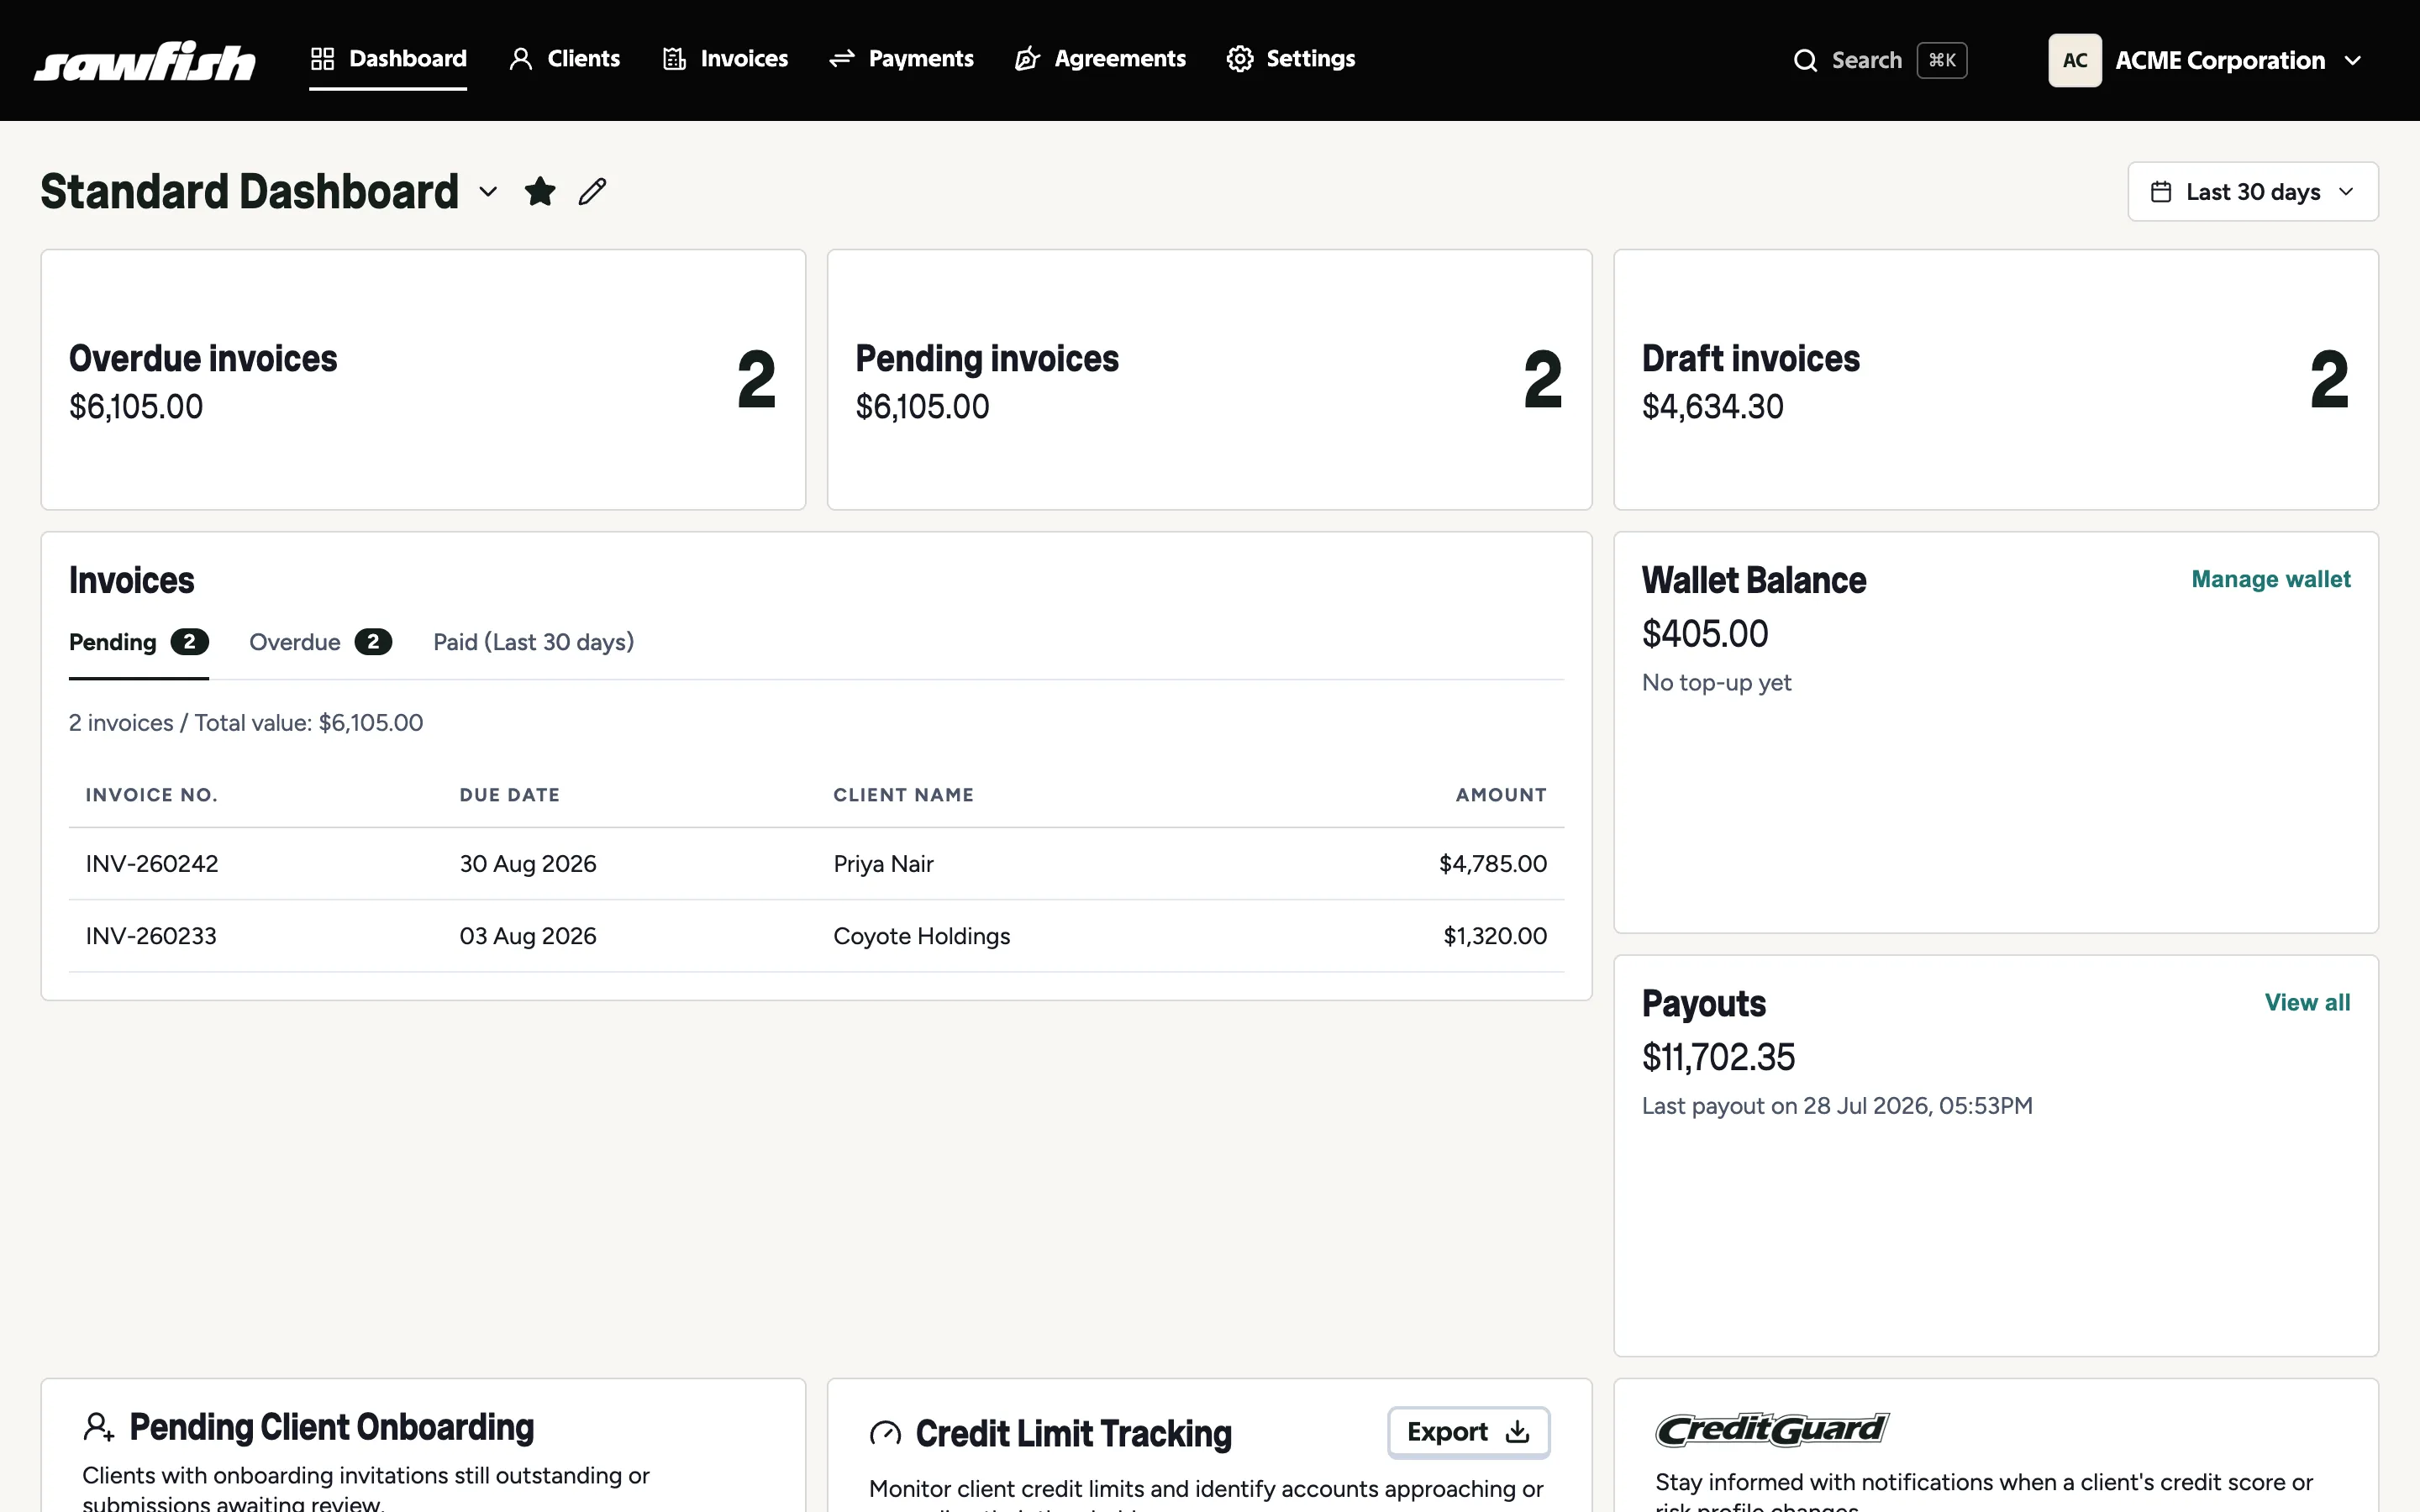Favorite the dashboard with the star icon
Viewport: 2420px width, 1512px height.
point(540,191)
